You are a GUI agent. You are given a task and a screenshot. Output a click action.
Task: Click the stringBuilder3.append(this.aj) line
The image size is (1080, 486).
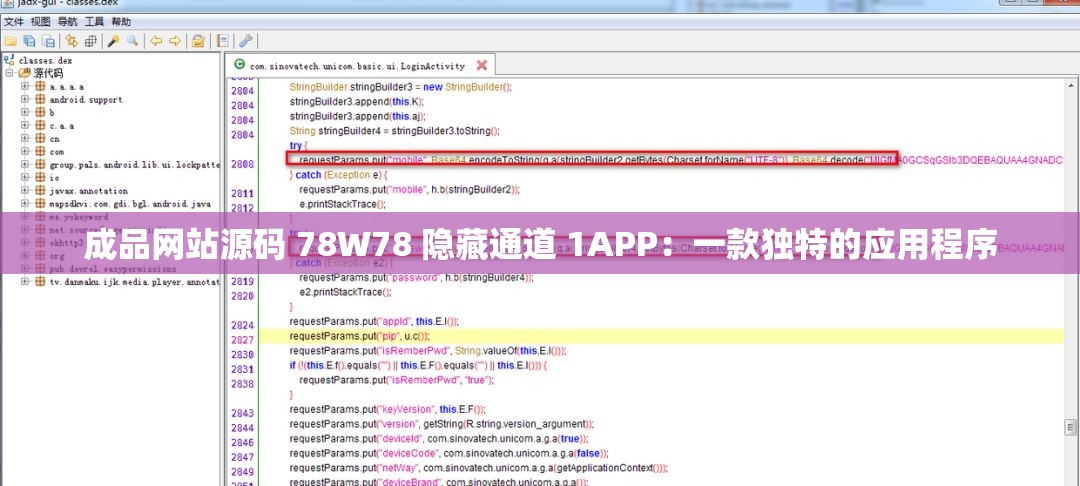click(x=357, y=116)
